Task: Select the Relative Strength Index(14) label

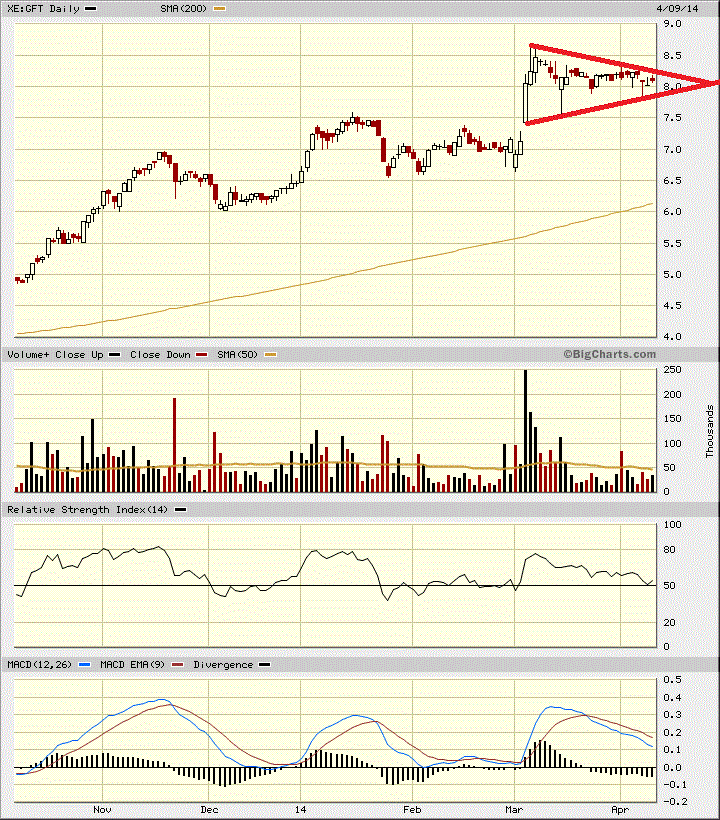Action: [x=87, y=510]
